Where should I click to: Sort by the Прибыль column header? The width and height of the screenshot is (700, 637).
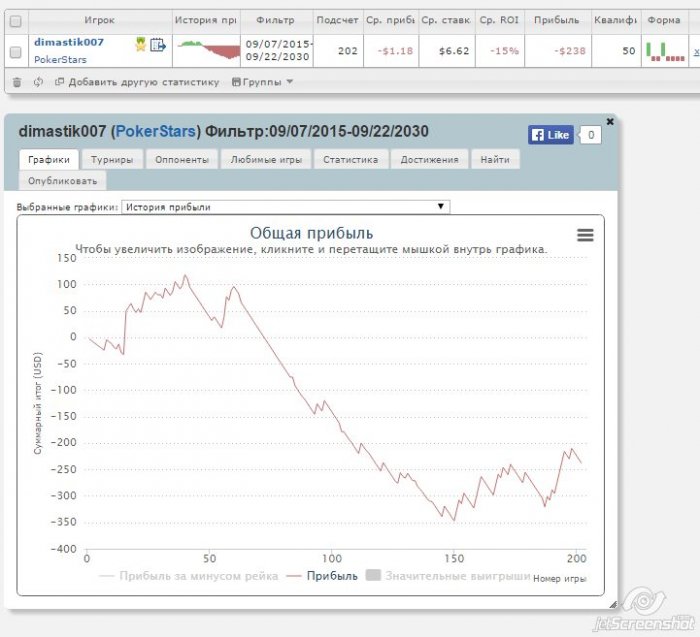click(x=557, y=21)
